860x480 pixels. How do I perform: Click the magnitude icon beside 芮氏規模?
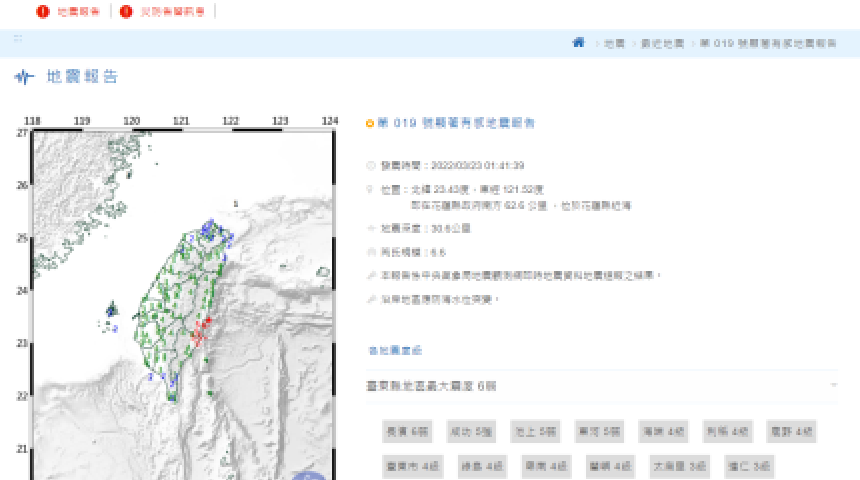371,252
